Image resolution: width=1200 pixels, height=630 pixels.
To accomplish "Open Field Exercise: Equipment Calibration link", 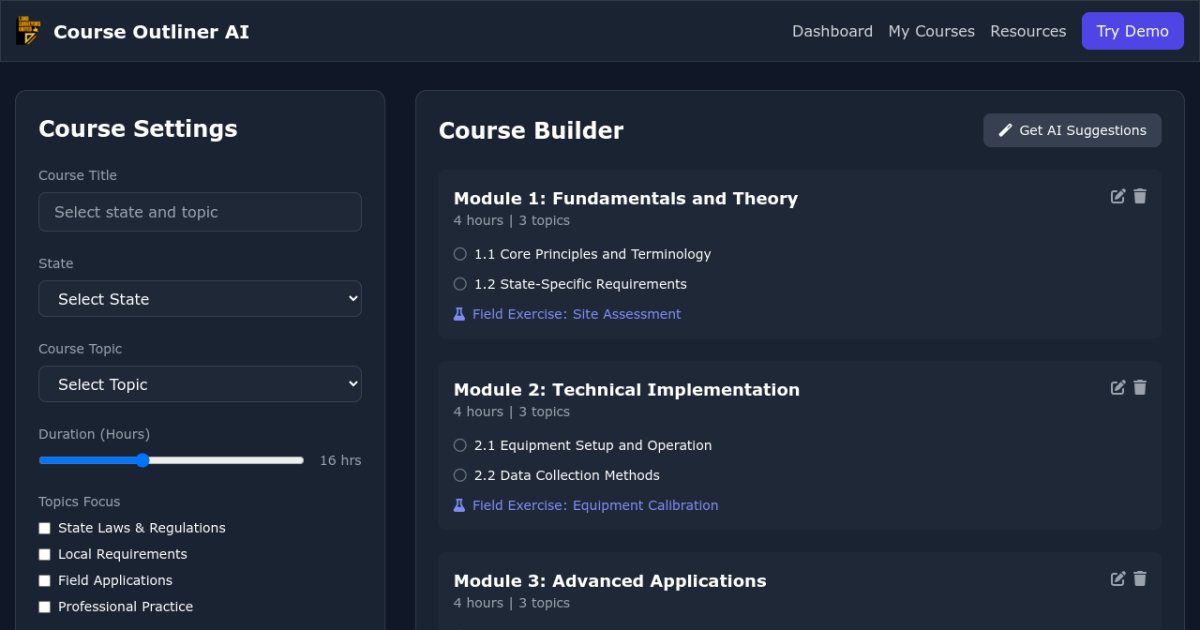I will pyautogui.click(x=596, y=505).
